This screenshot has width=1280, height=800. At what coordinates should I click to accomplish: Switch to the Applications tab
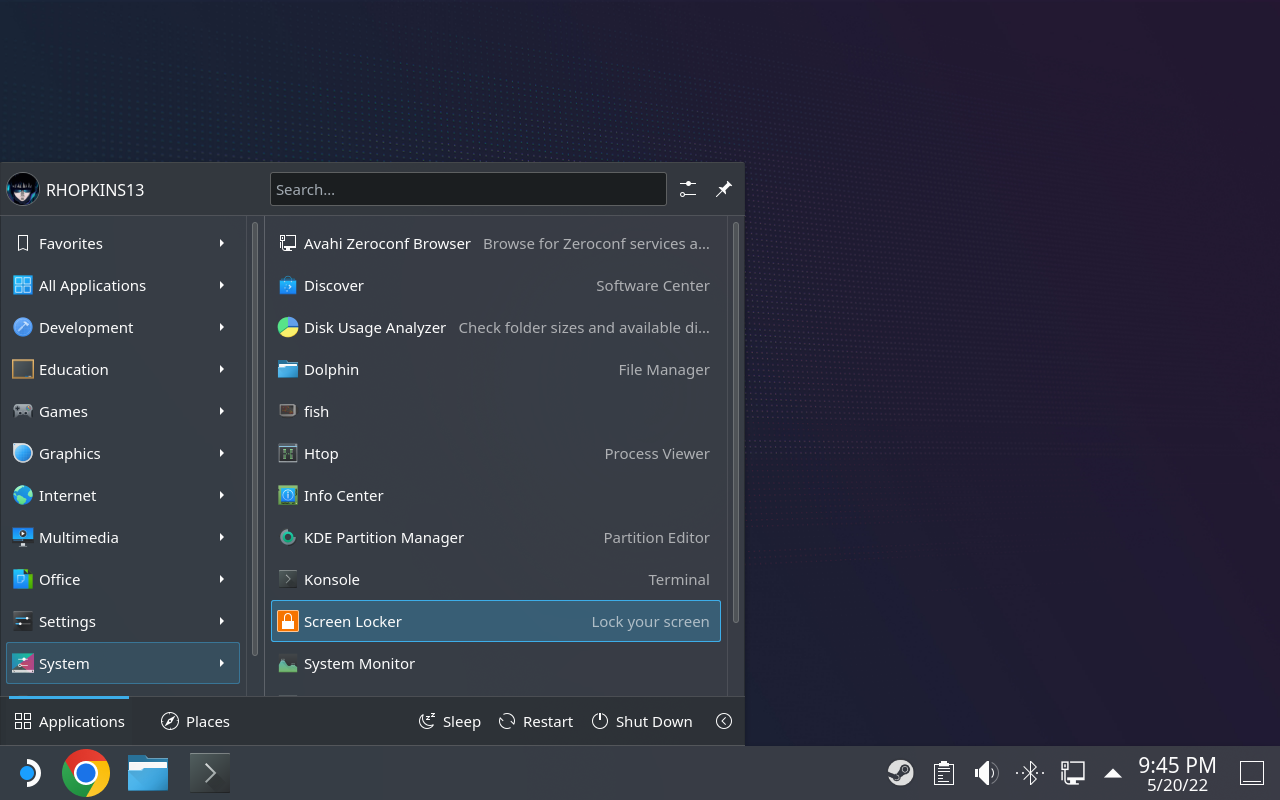69,721
